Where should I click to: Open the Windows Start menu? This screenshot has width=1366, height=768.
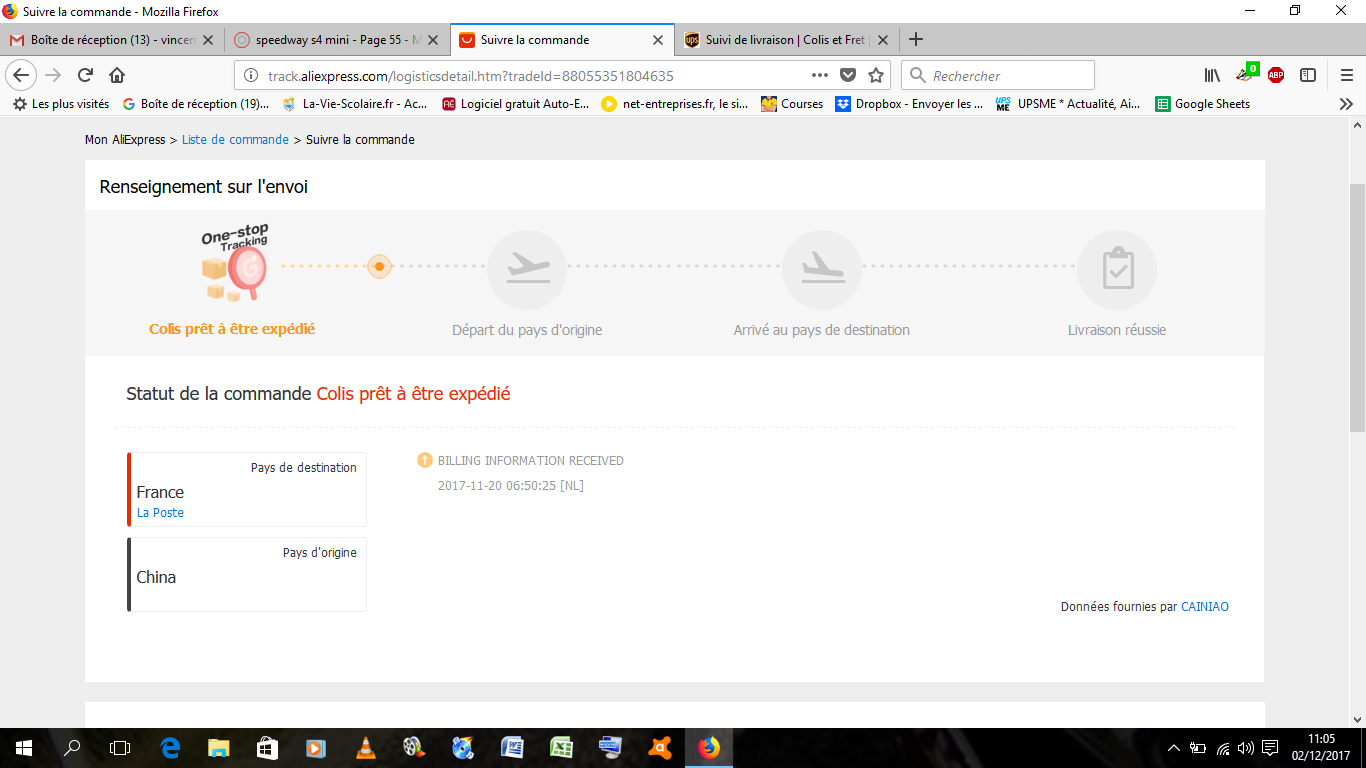pyautogui.click(x=23, y=747)
